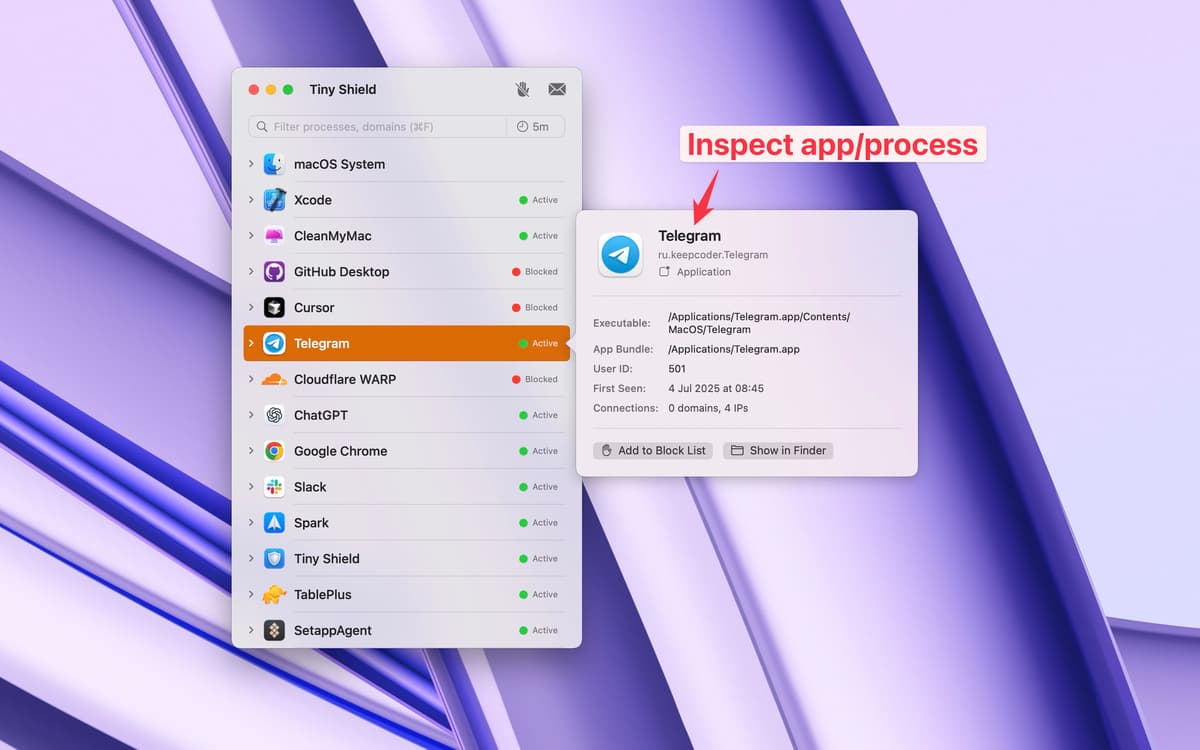1200x750 pixels.
Task: Select the CleanMyMac app icon
Action: (274, 236)
